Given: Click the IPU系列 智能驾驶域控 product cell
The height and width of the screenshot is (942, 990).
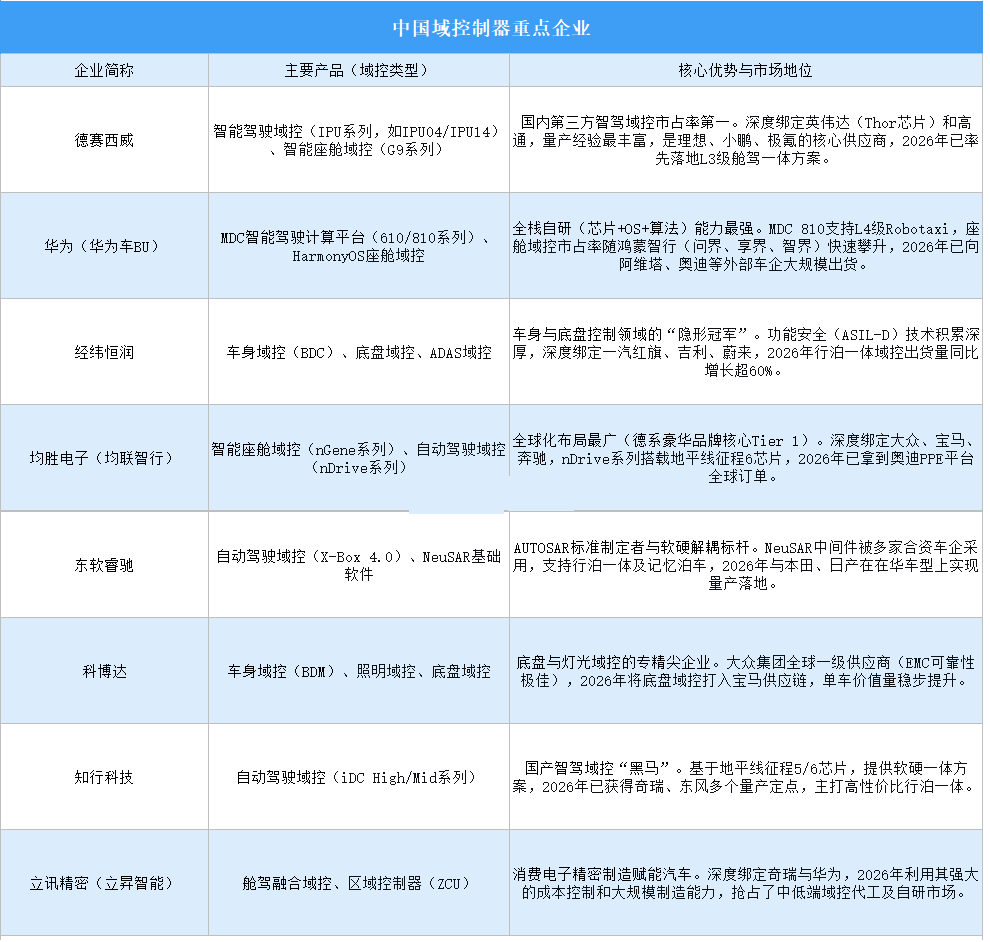Looking at the screenshot, I should [359, 140].
